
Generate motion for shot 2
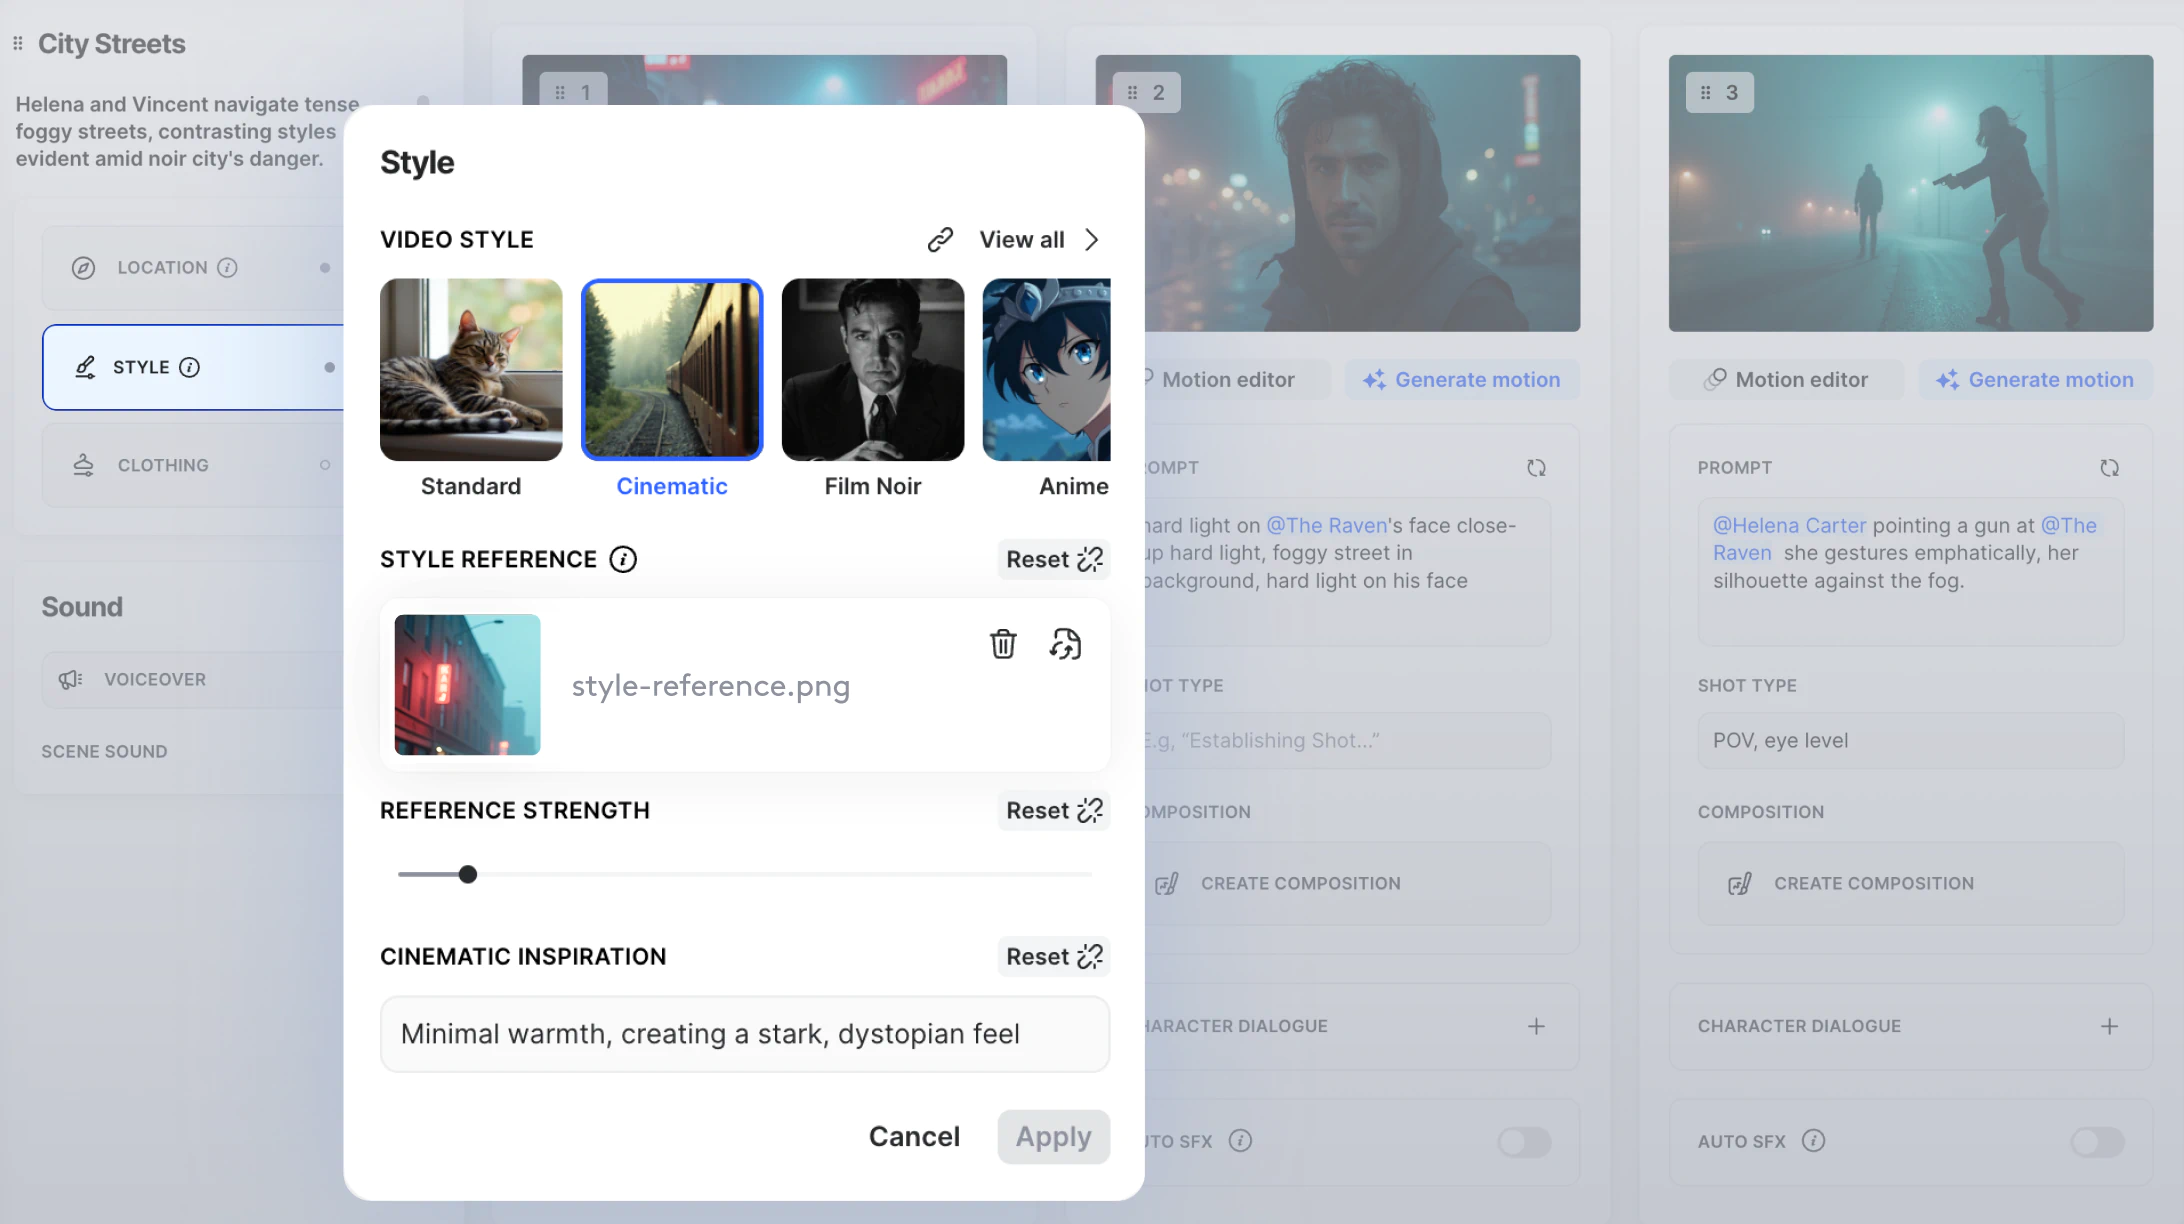pyautogui.click(x=1461, y=380)
